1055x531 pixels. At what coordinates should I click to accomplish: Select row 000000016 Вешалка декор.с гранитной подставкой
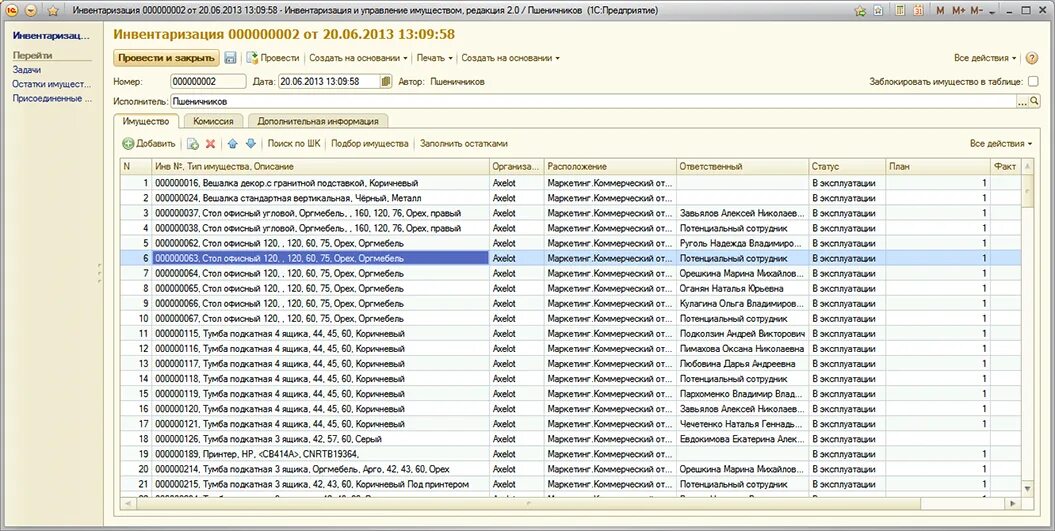pyautogui.click(x=570, y=183)
